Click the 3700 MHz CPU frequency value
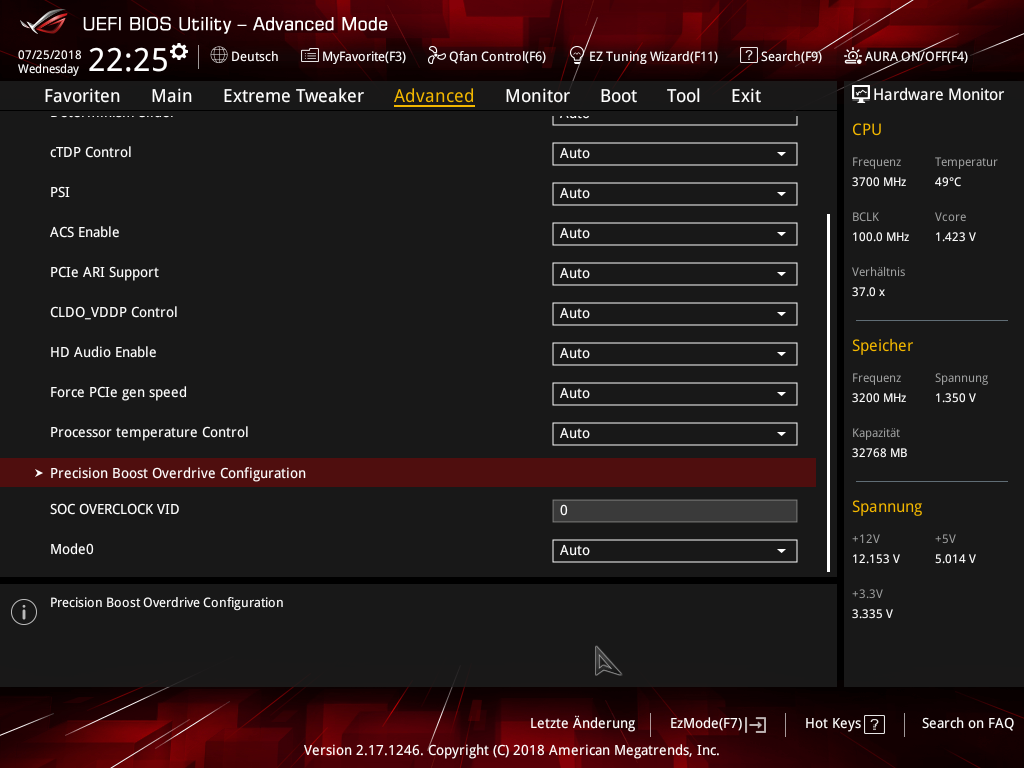This screenshot has height=768, width=1024. 879,182
